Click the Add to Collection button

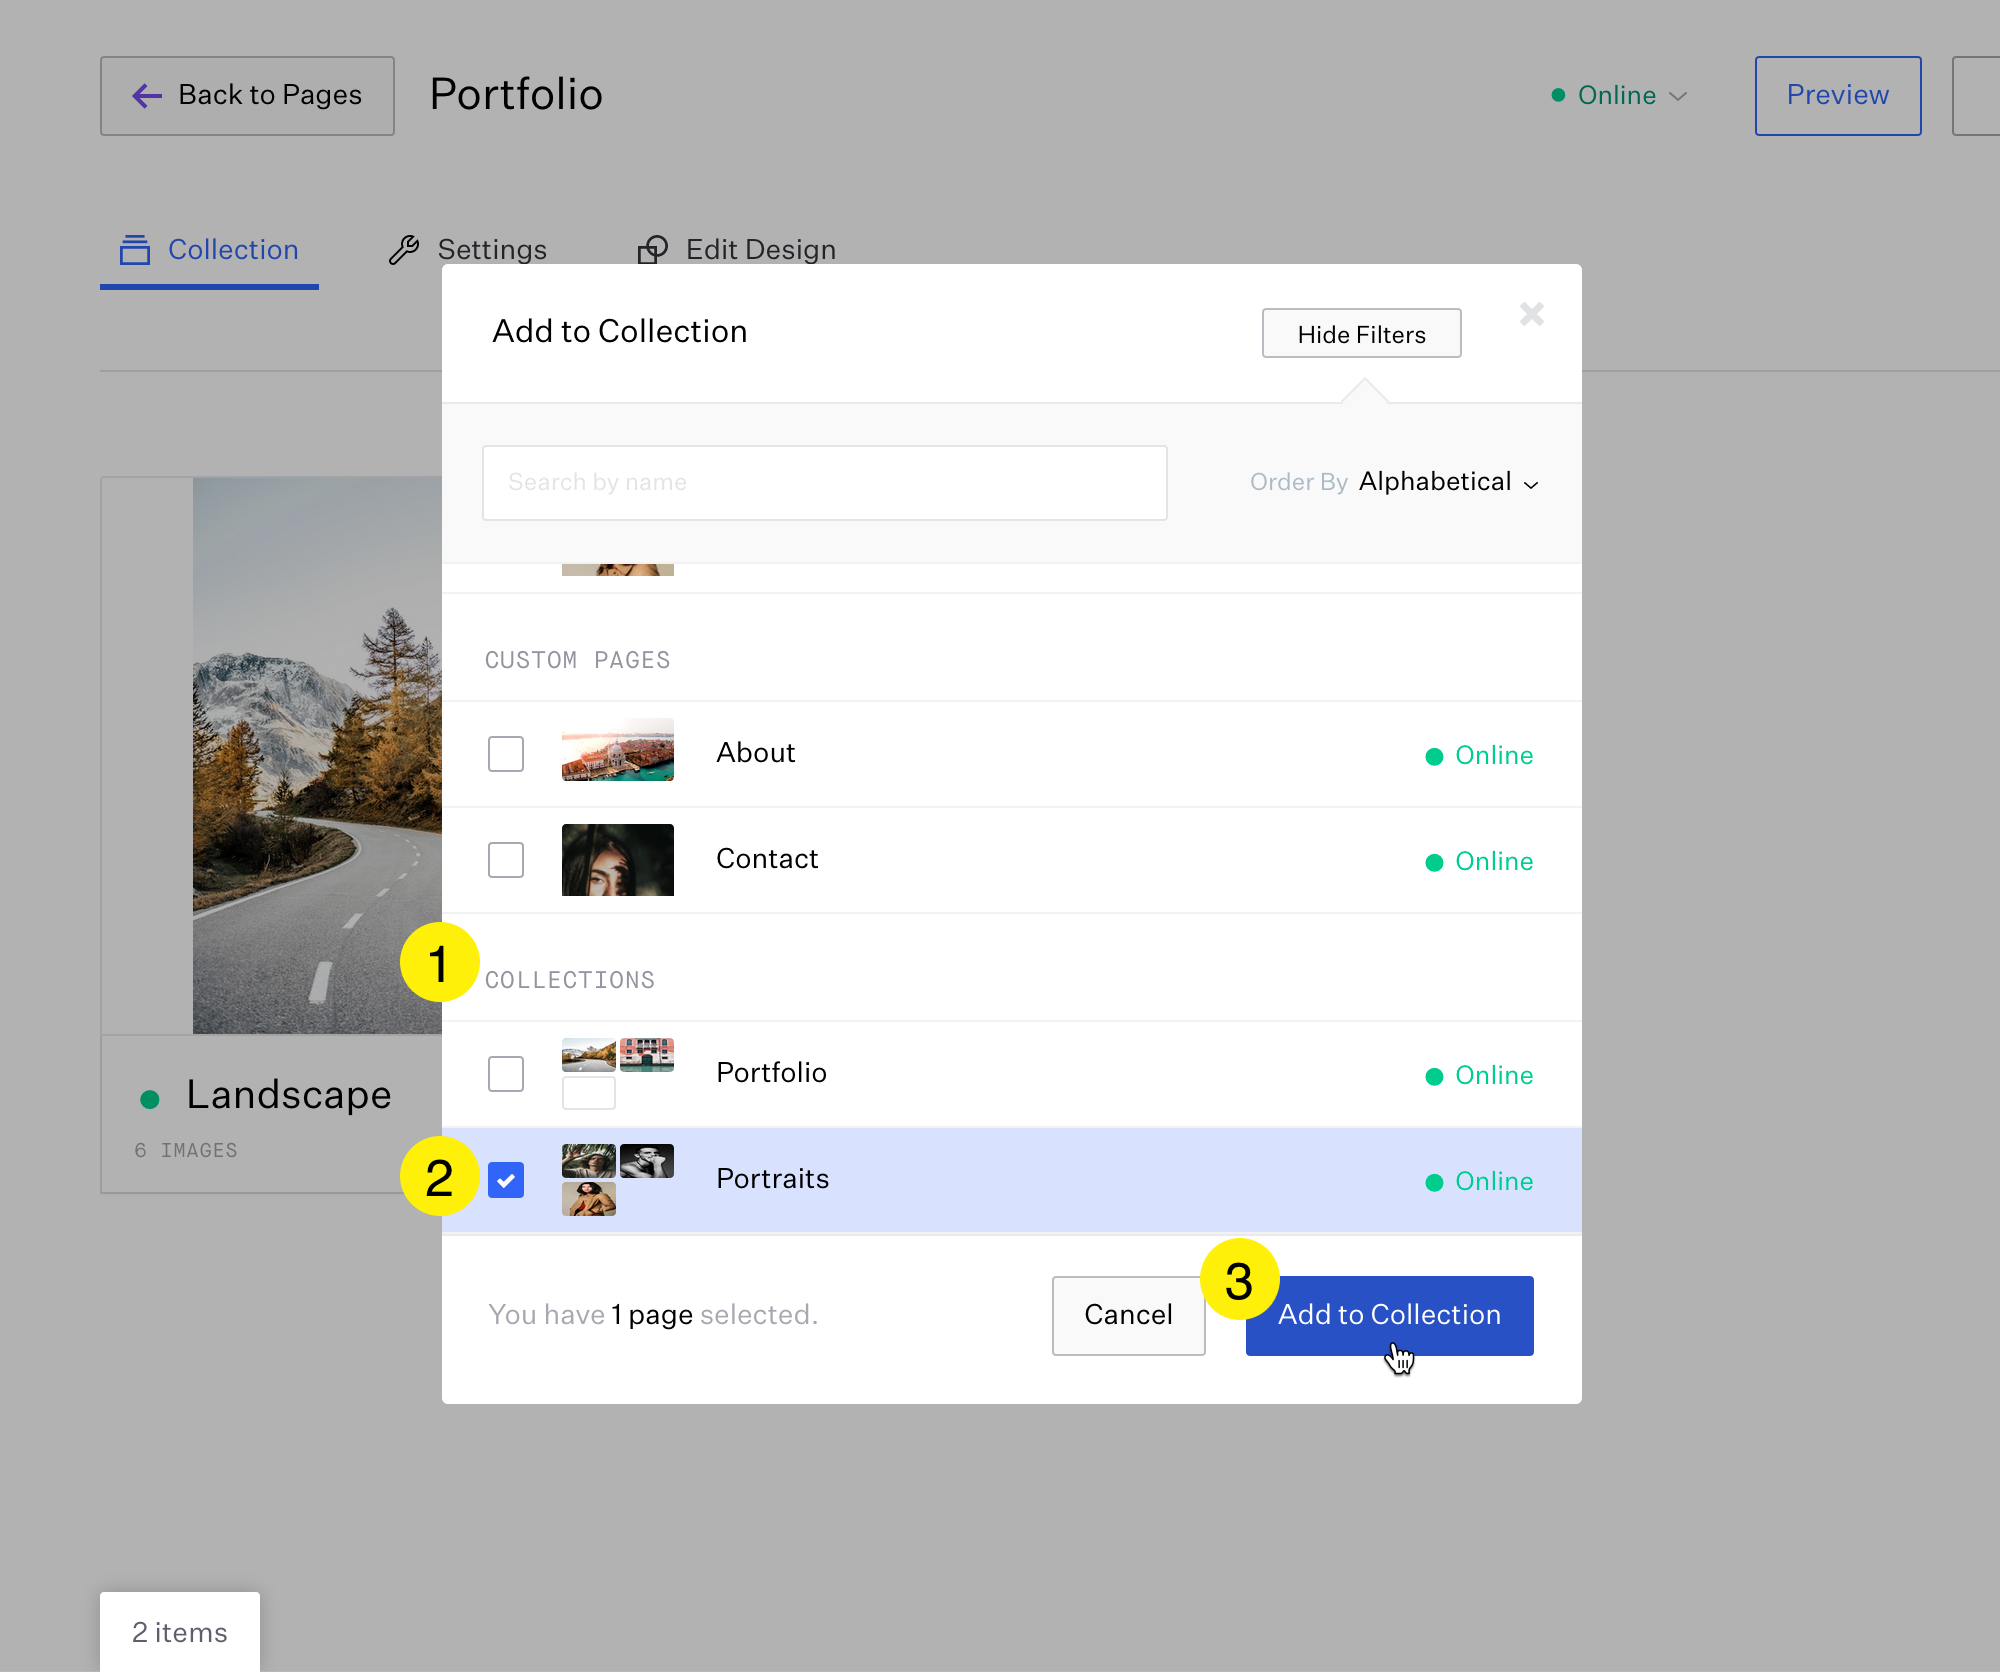coord(1389,1315)
